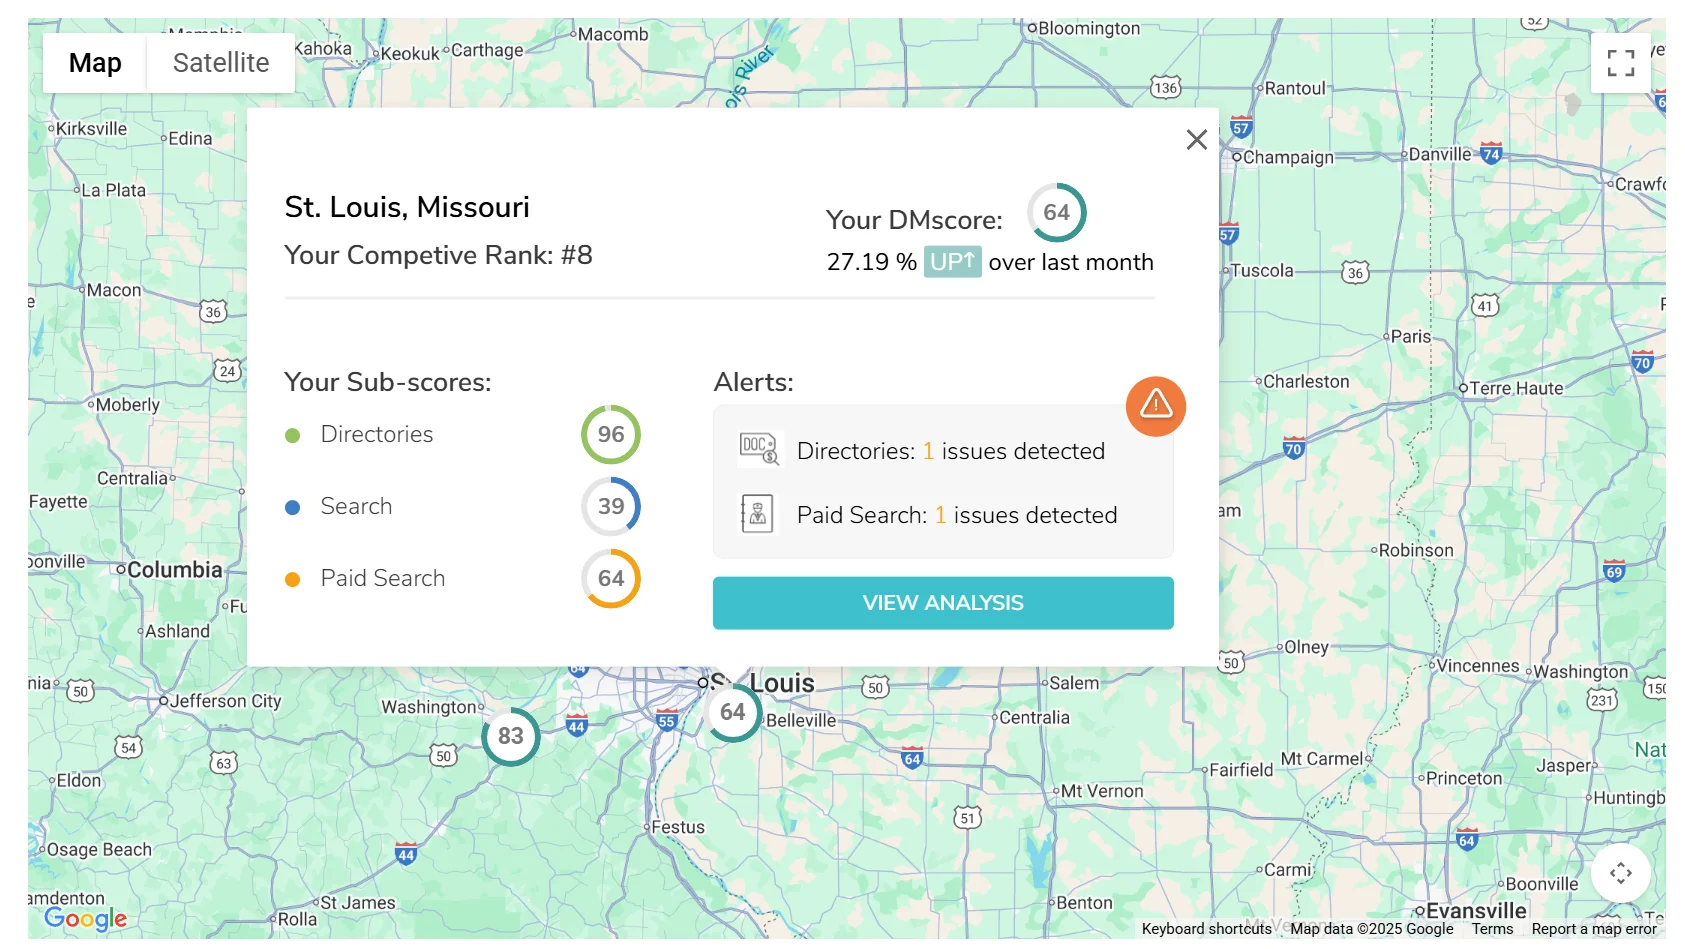This screenshot has width=1685, height=949.
Task: Click the Directories issues detected alert
Action: pos(950,451)
